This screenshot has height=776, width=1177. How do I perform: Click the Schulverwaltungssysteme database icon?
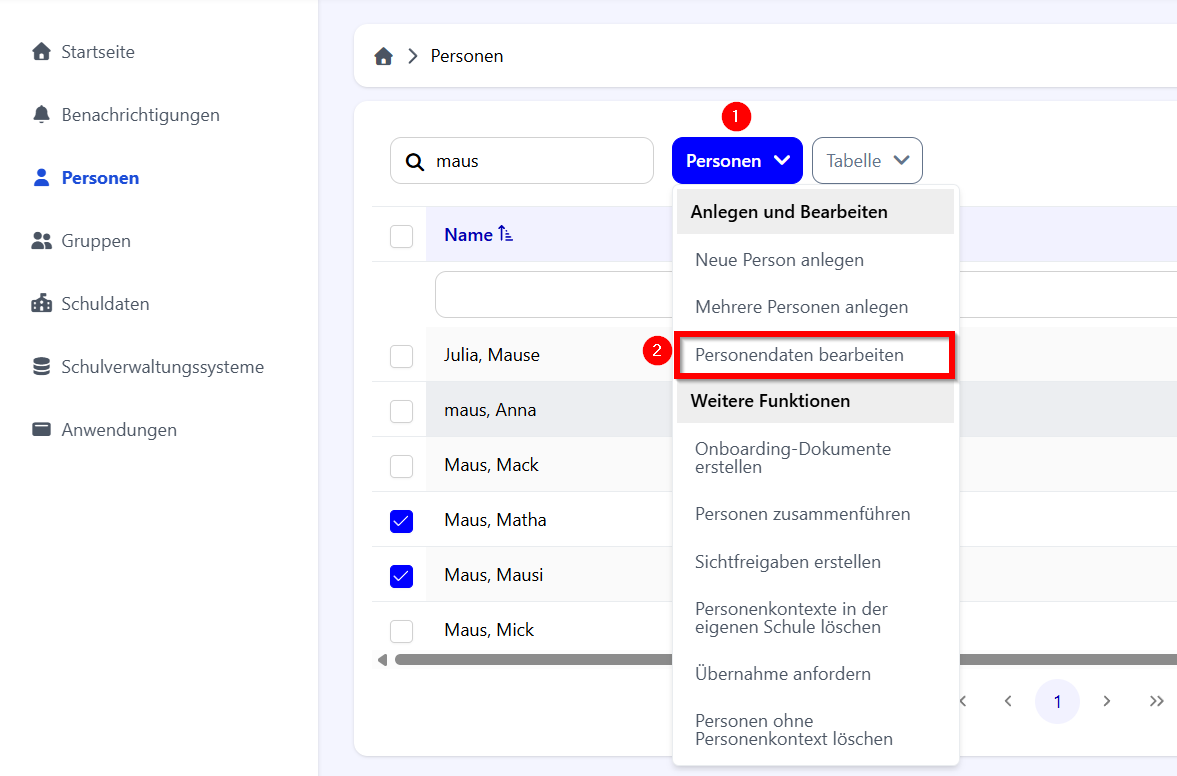pyautogui.click(x=41, y=367)
